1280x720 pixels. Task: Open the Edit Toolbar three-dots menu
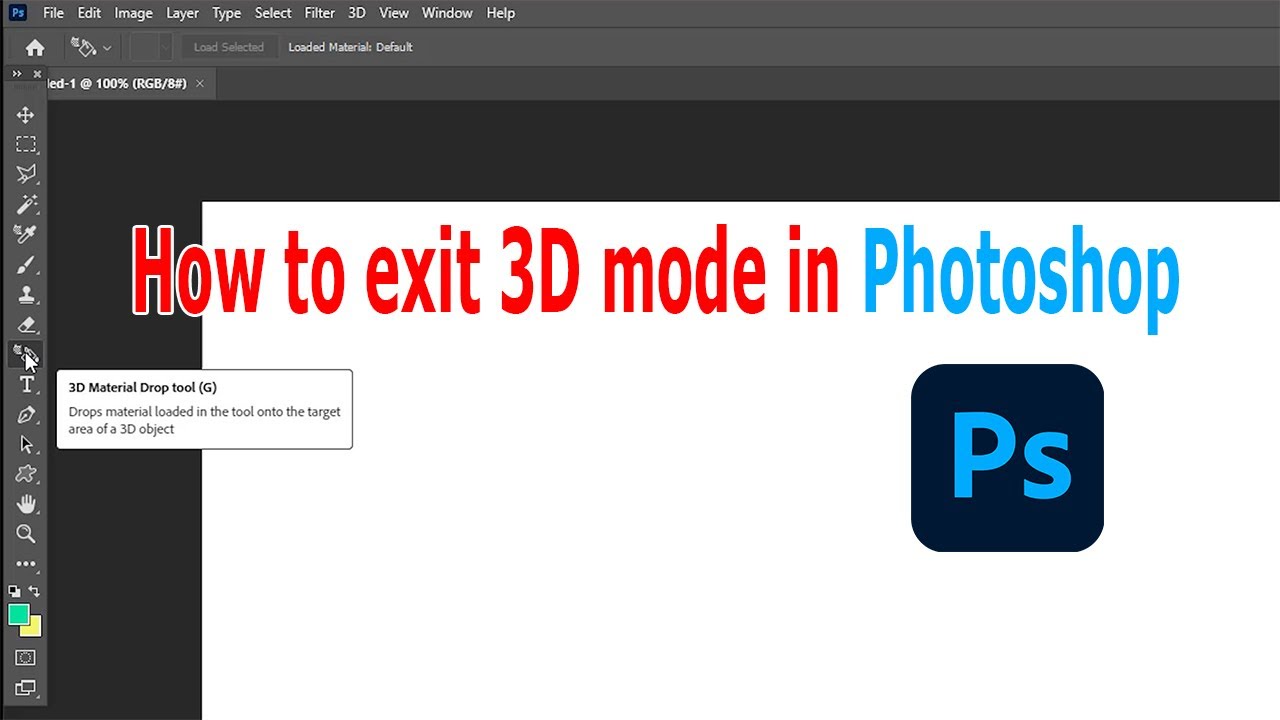(26, 564)
